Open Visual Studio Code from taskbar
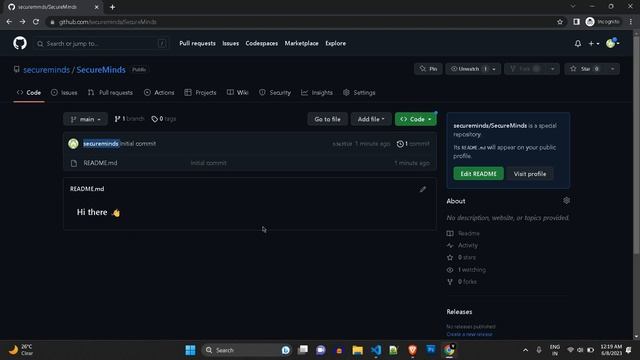Viewport: 640px width, 360px height. click(x=376, y=350)
